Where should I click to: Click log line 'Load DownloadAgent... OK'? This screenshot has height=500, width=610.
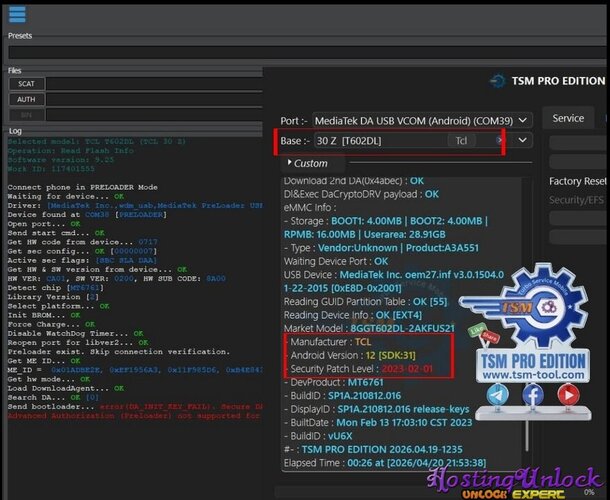66,388
